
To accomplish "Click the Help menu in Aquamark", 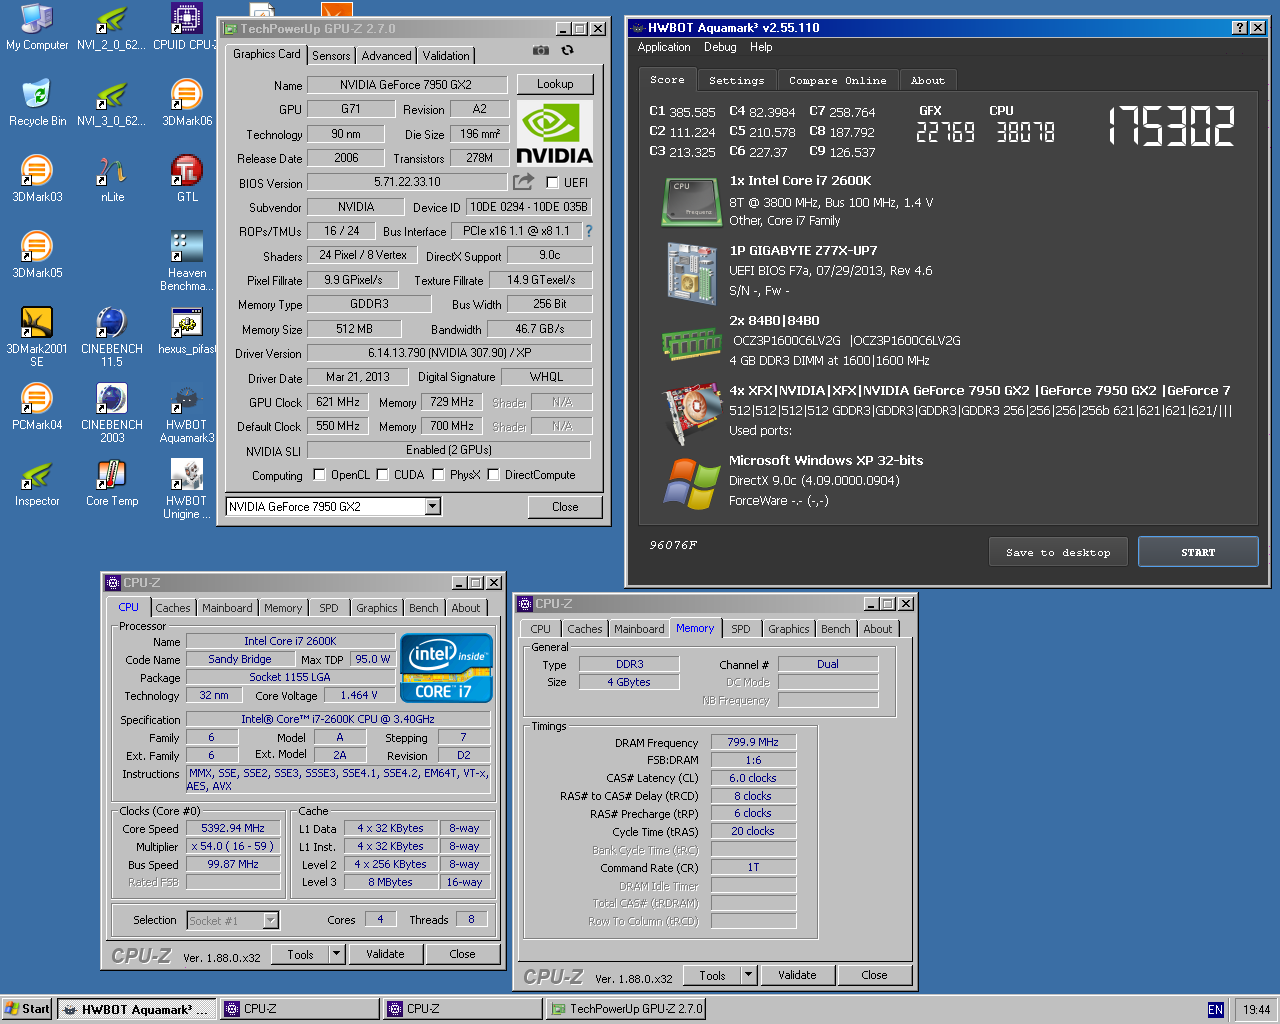I will [x=761, y=47].
